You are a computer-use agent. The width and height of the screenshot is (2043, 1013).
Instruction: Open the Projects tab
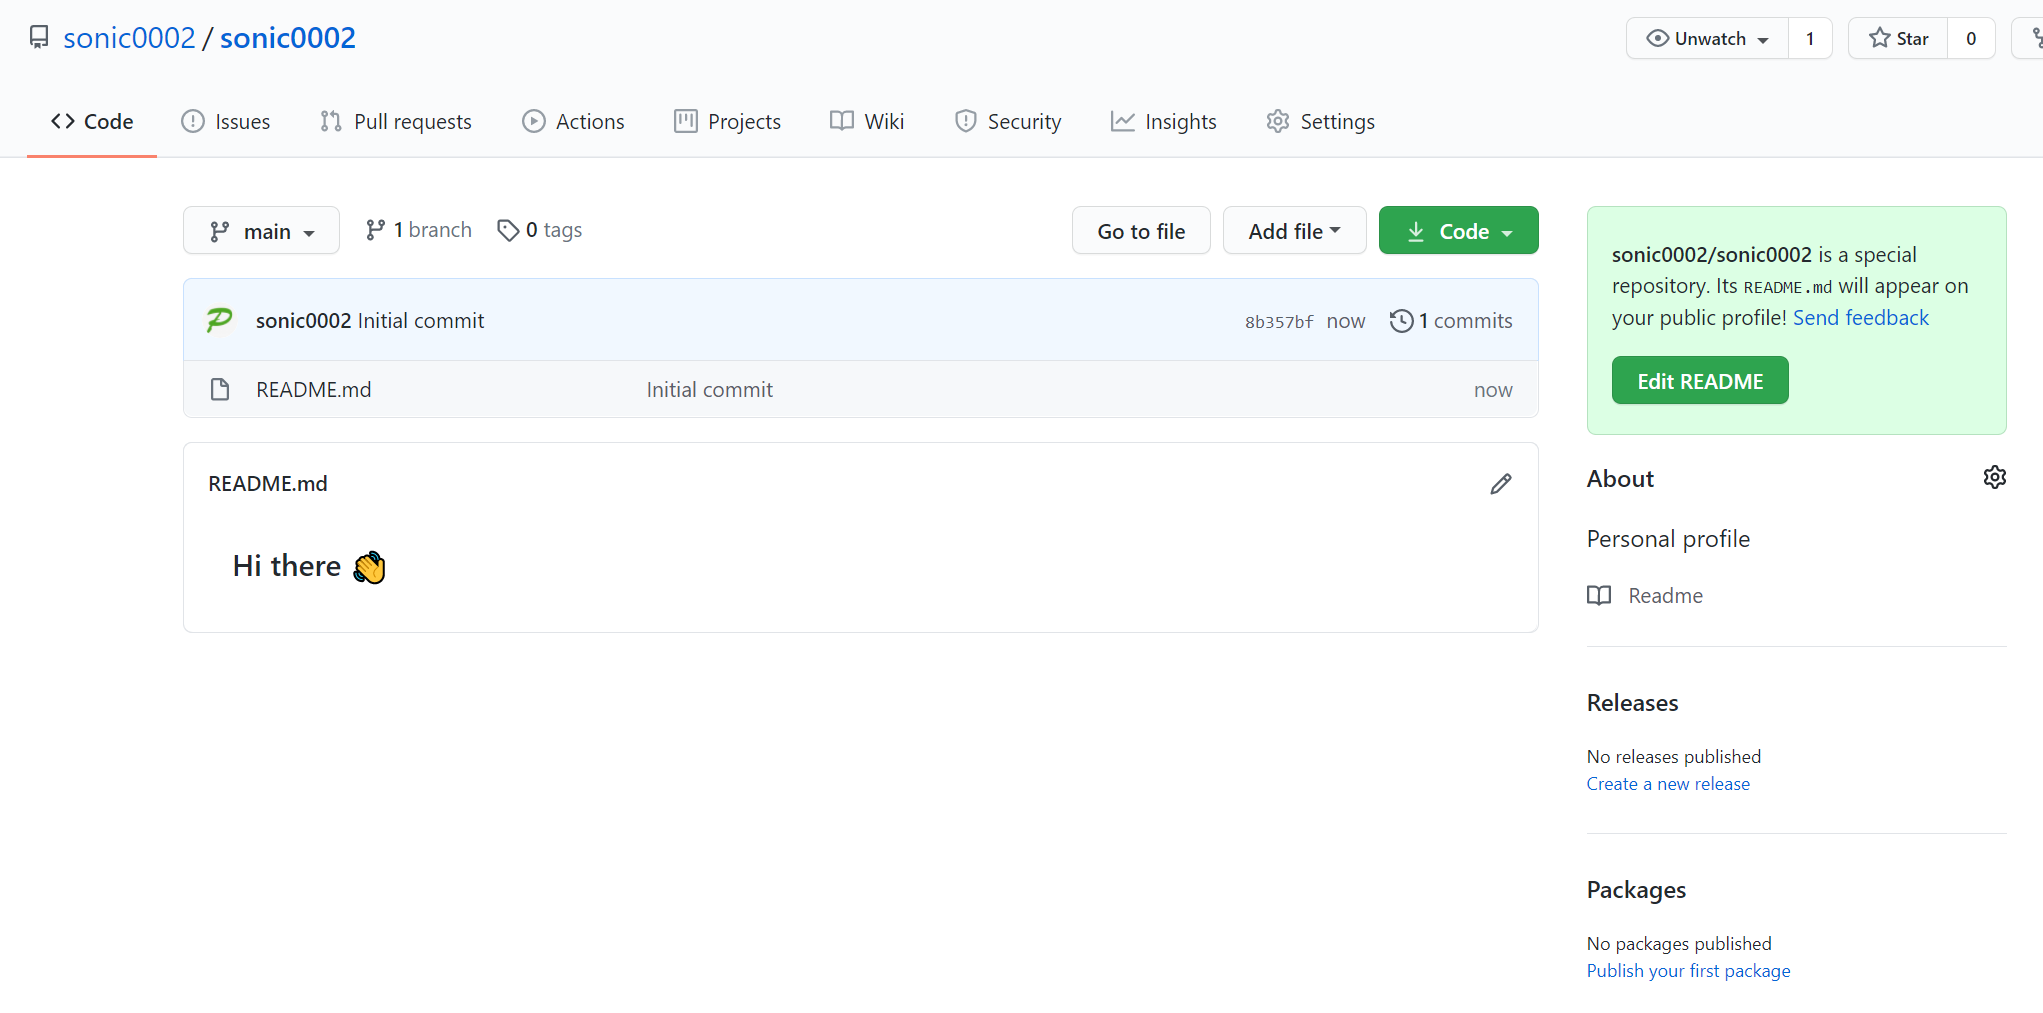pos(728,122)
